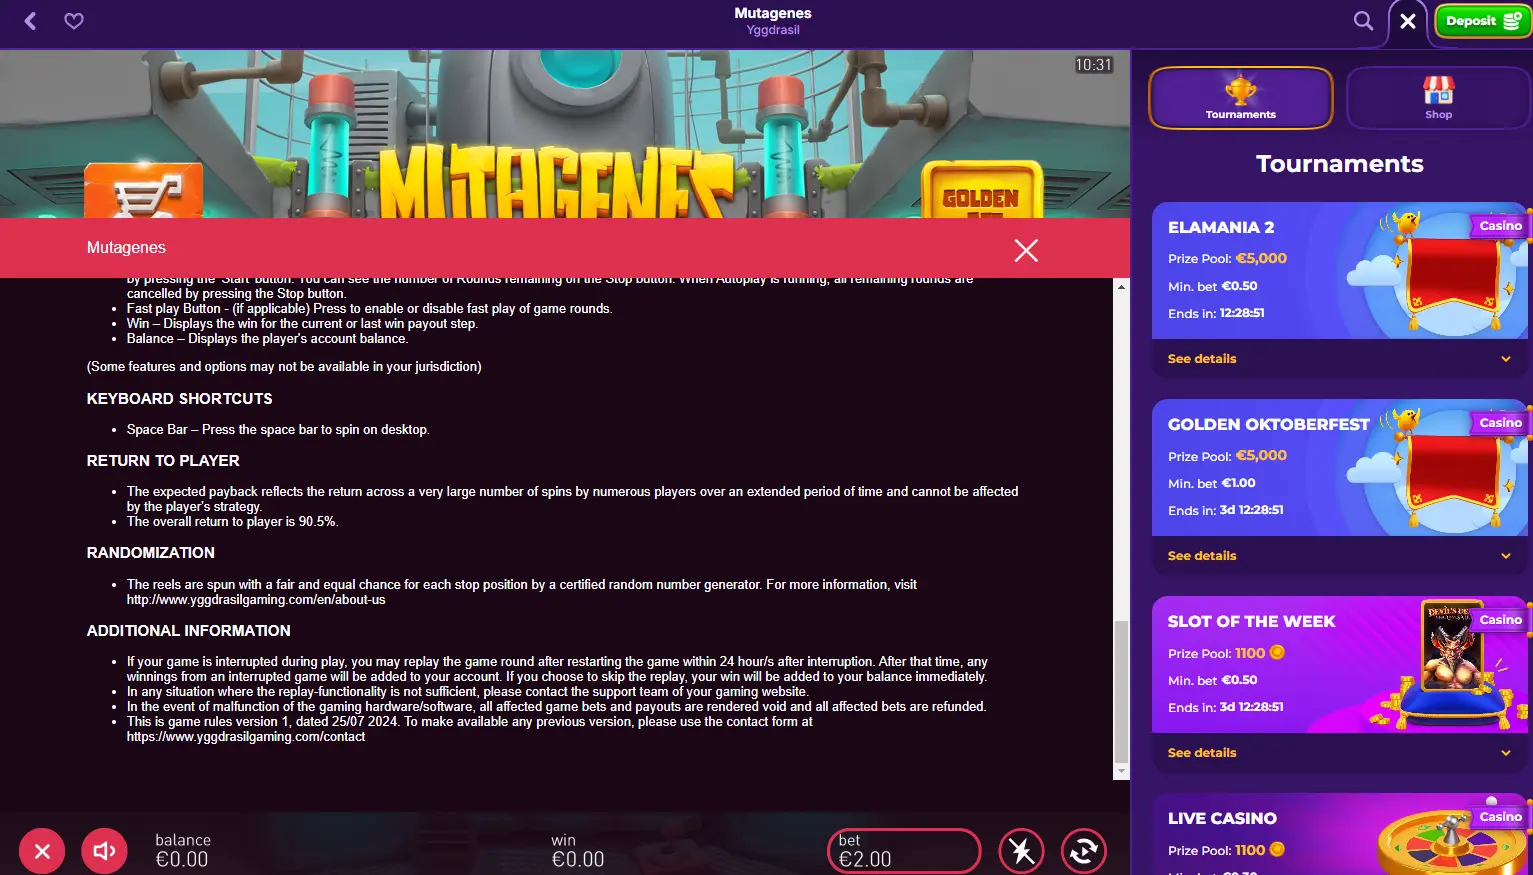Click Casino tag on ELAMANIA 2
Screen dimensions: 1533x875
tap(1500, 226)
